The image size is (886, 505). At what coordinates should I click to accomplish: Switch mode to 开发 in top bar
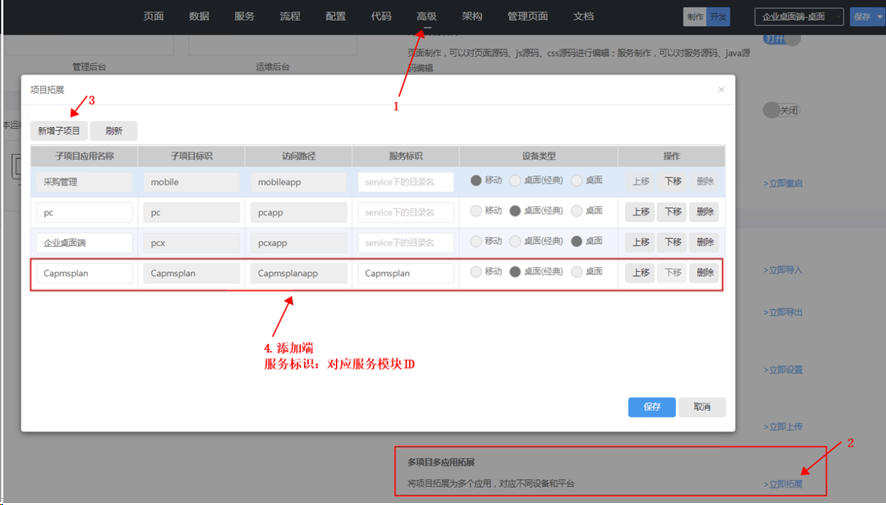click(719, 17)
